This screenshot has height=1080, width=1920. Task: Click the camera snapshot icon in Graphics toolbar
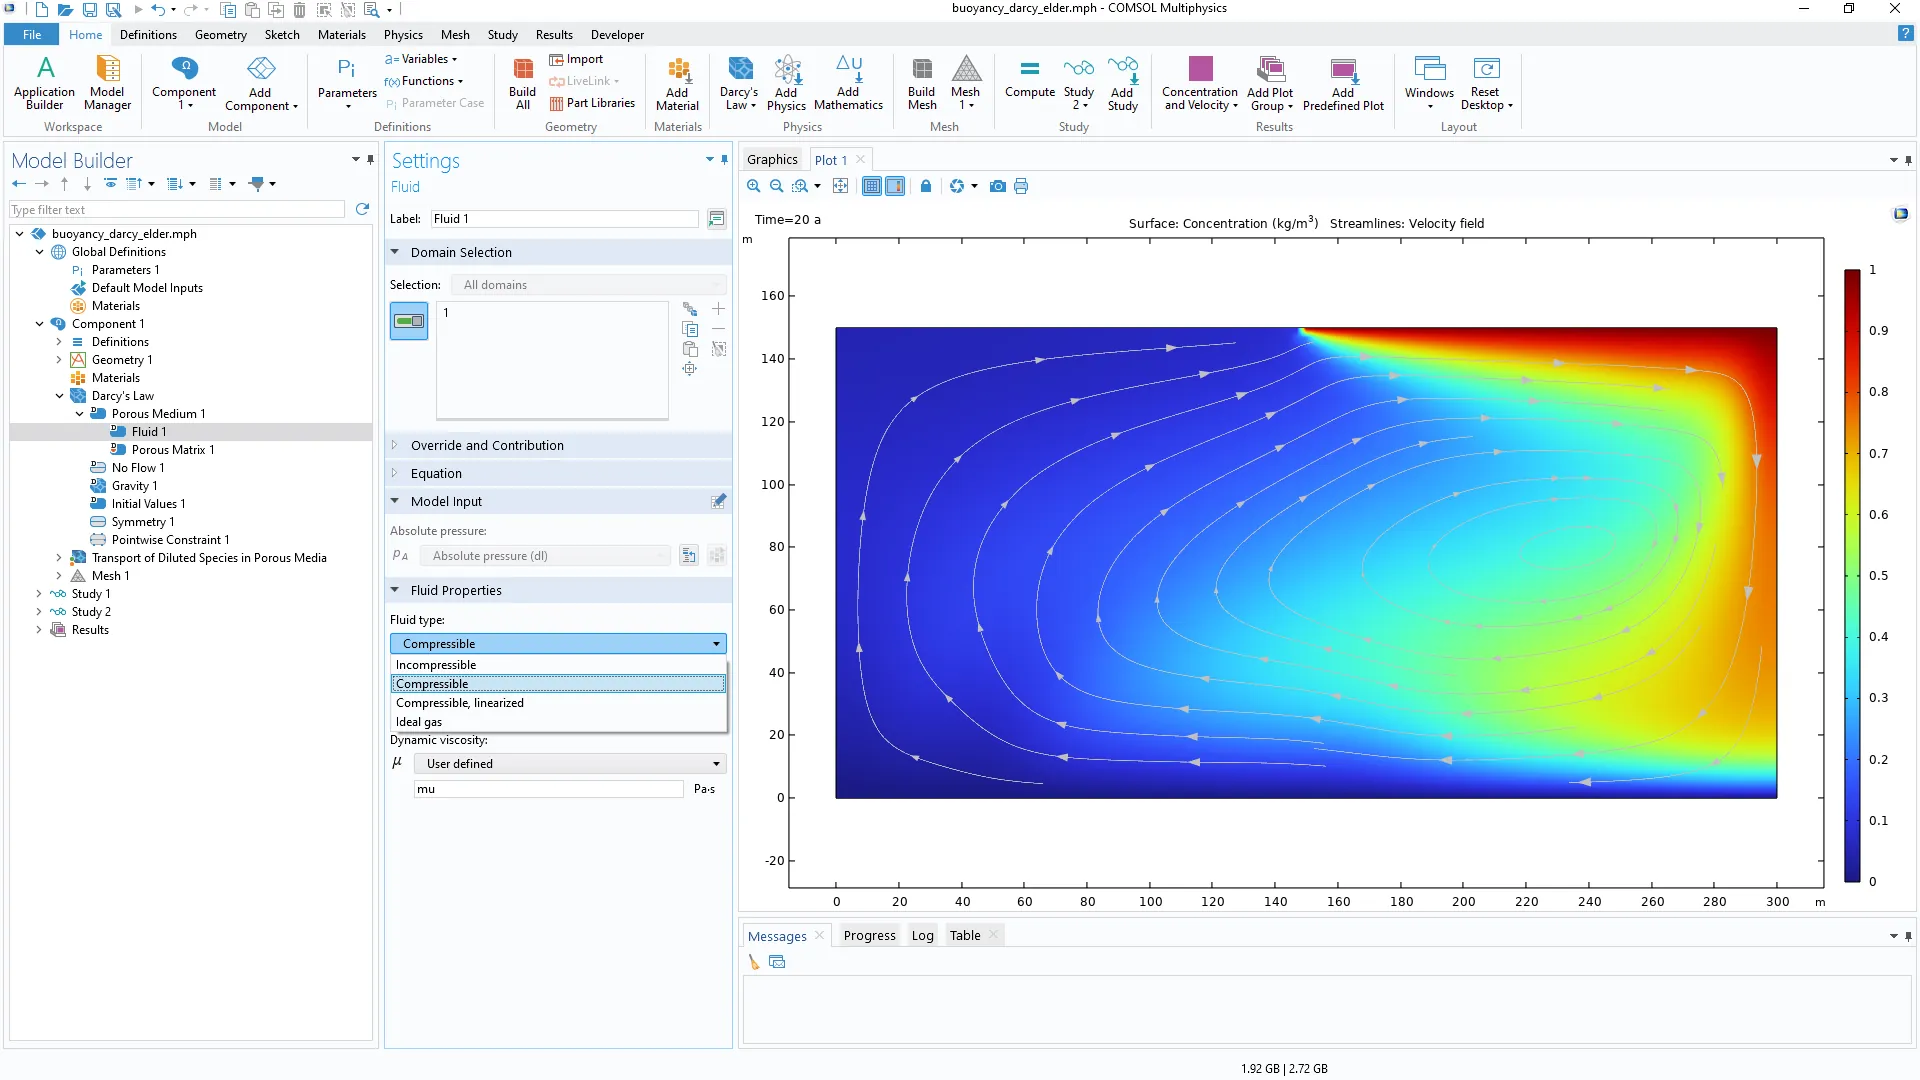pos(997,186)
